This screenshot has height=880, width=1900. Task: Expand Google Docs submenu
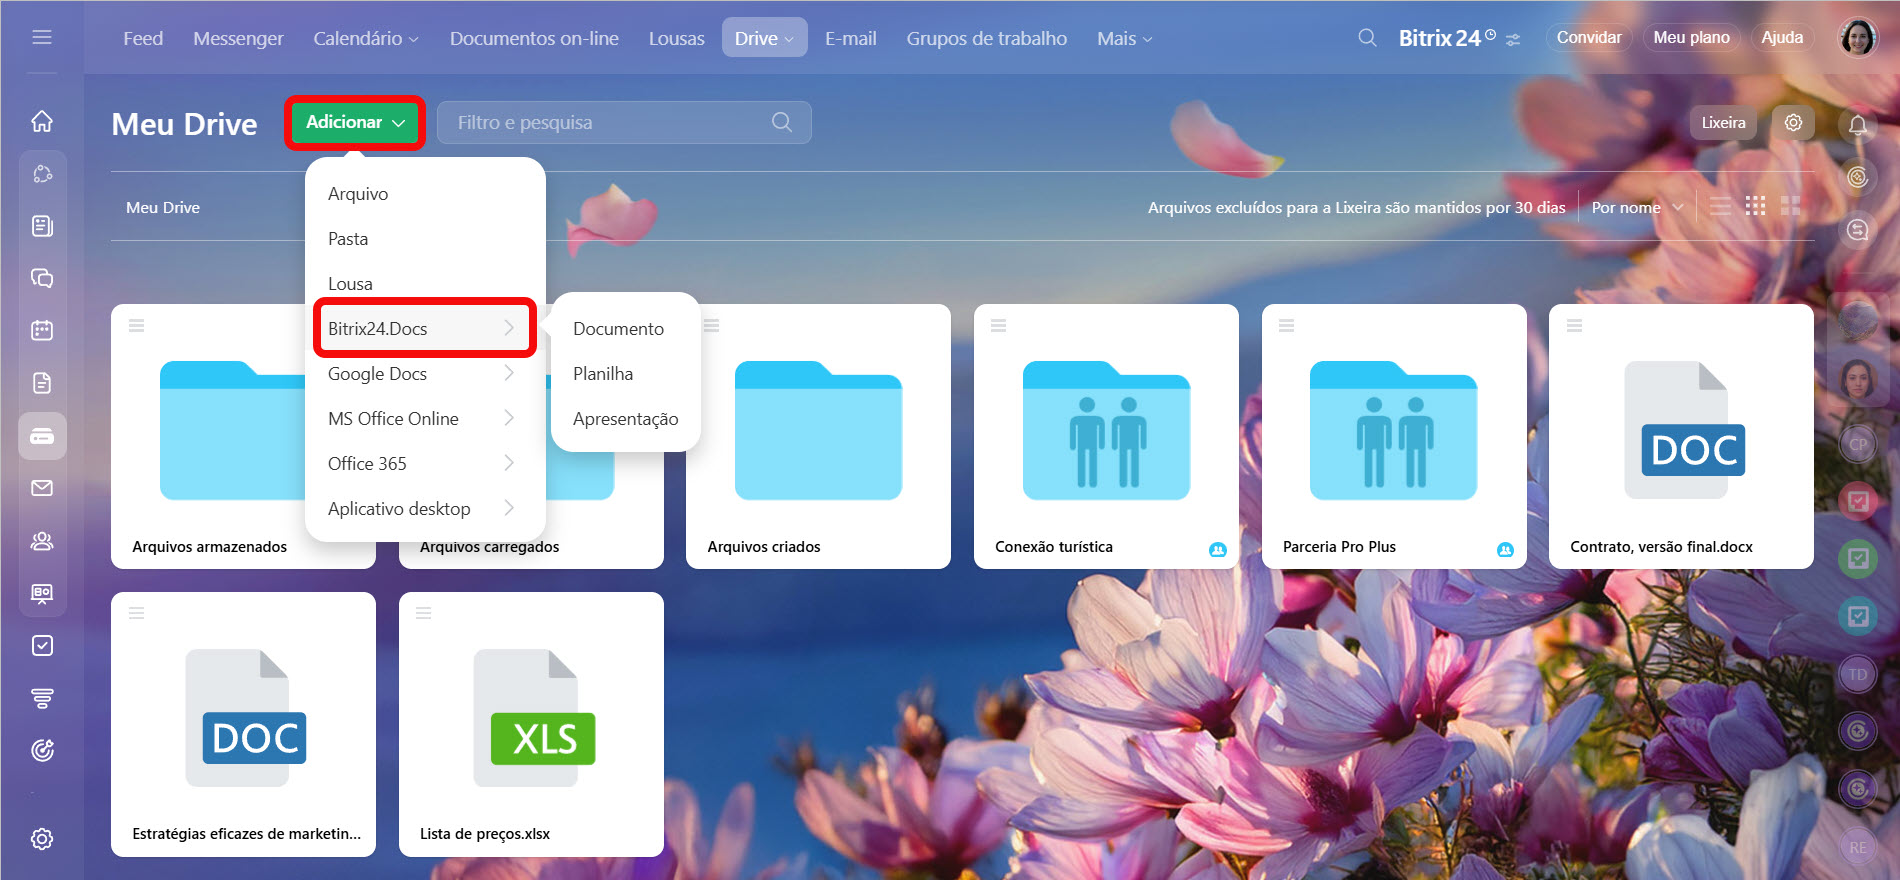[x=424, y=373]
